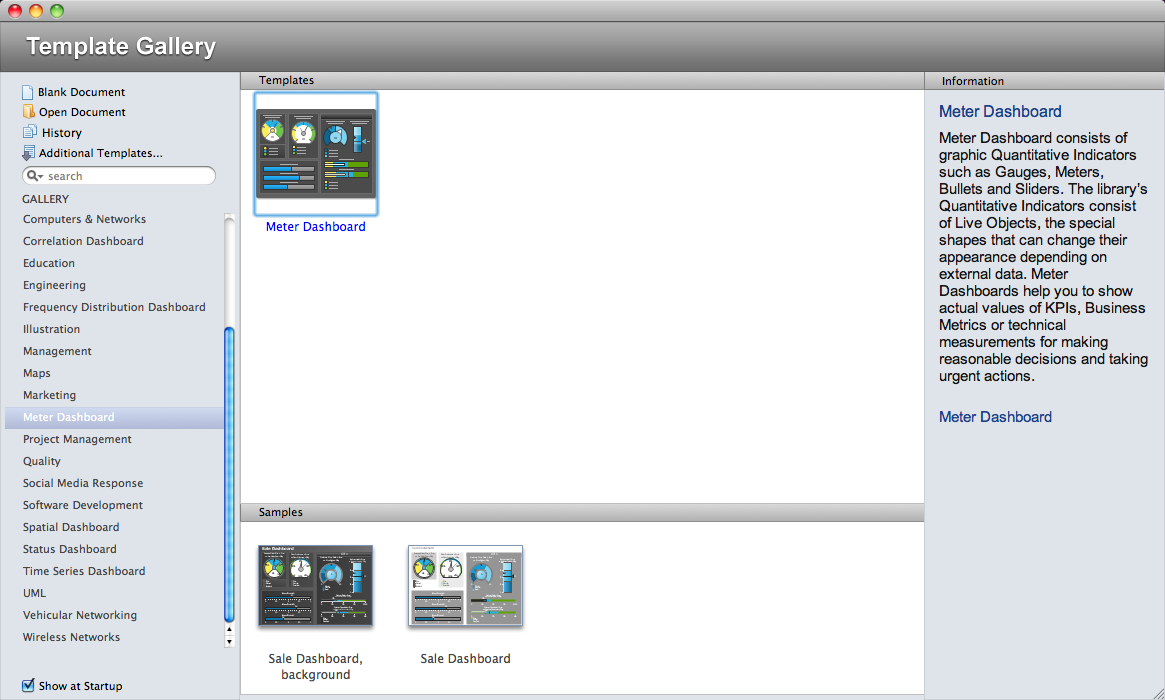Click the gallery list scrollbar thumb
Screen dimensions: 1165x700
coord(230,475)
